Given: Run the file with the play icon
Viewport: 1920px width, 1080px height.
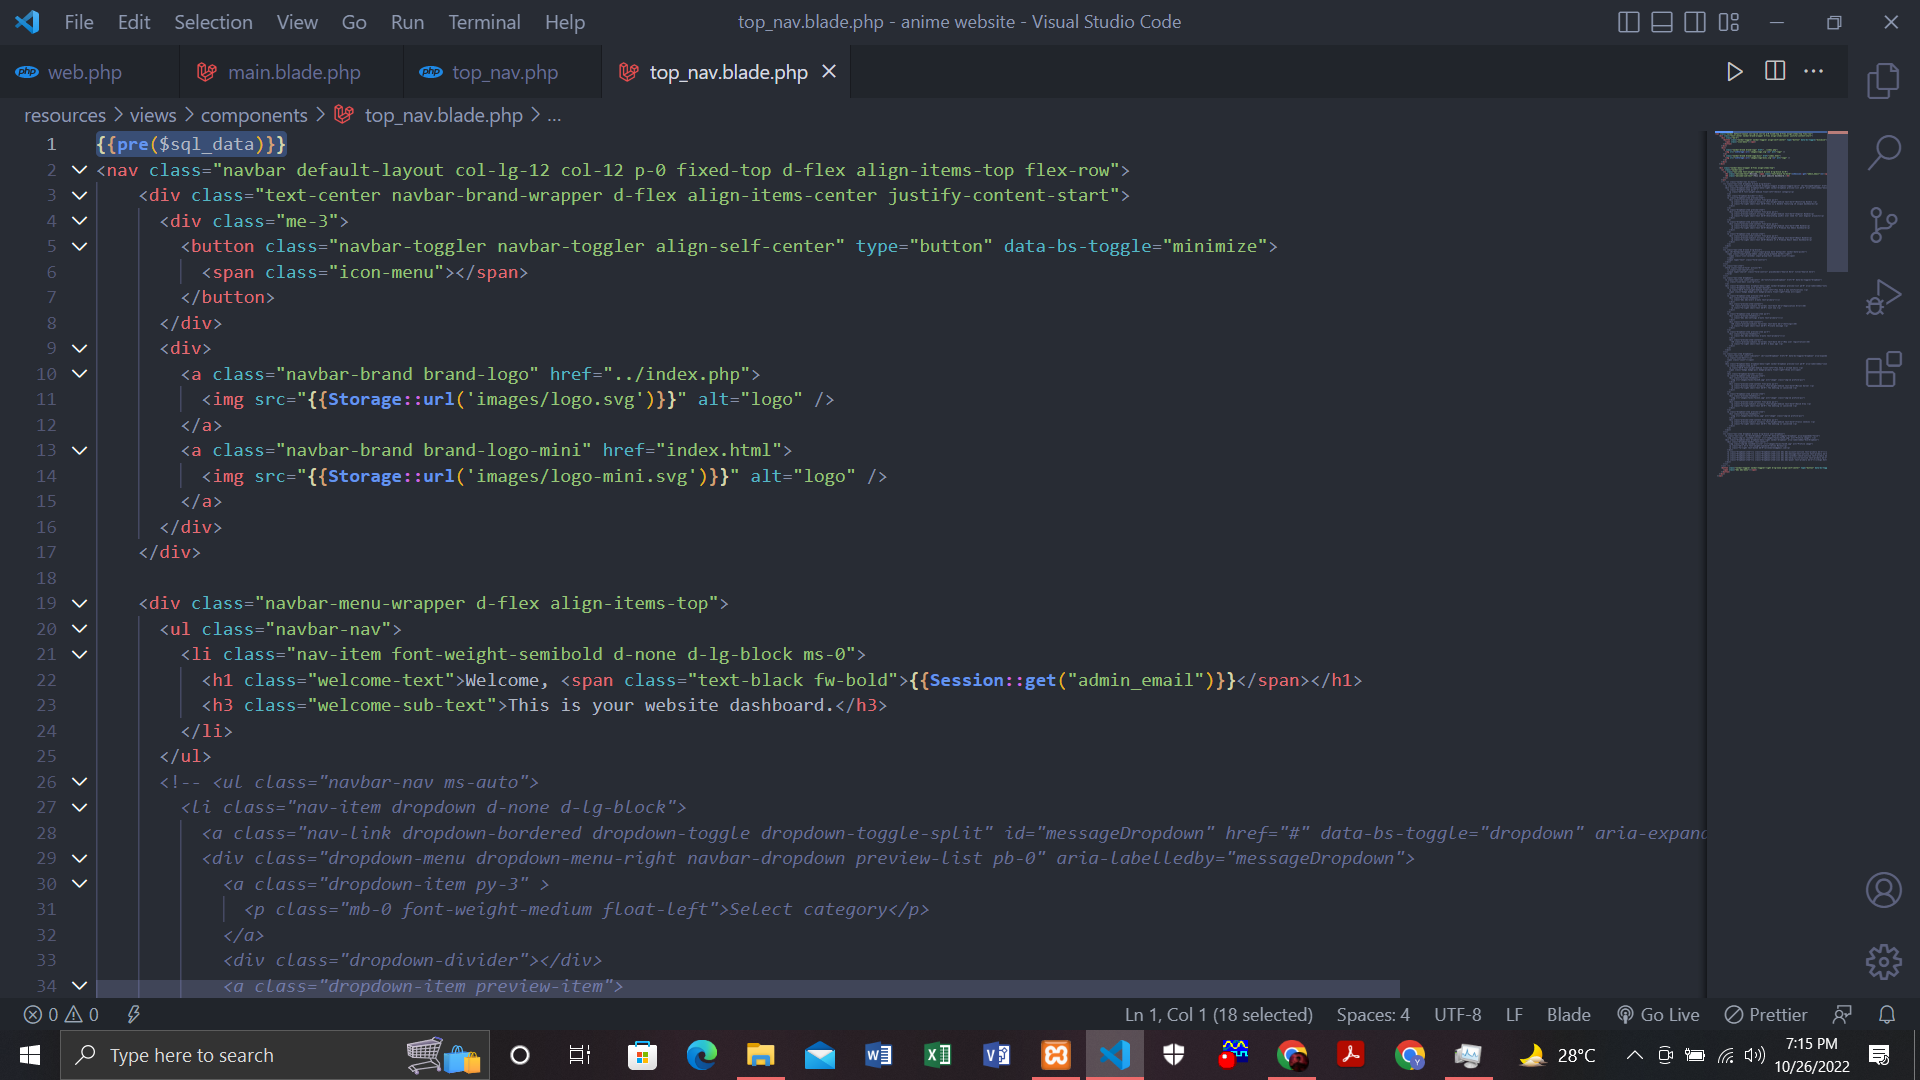Looking at the screenshot, I should [1735, 71].
